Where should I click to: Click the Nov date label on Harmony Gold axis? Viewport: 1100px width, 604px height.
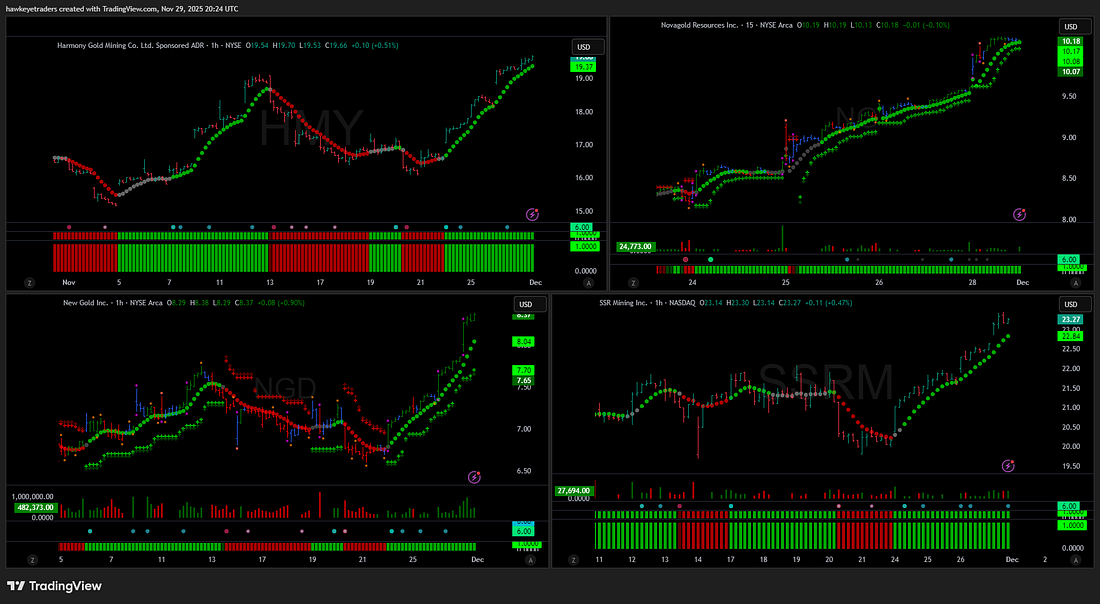click(69, 283)
